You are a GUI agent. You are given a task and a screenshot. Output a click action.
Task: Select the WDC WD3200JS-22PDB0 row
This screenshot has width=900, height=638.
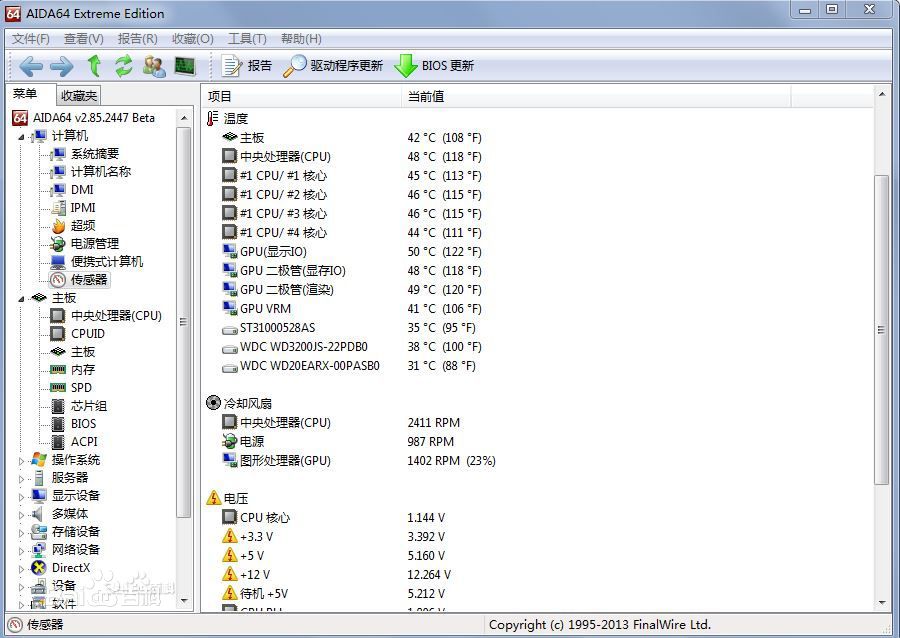tap(351, 347)
